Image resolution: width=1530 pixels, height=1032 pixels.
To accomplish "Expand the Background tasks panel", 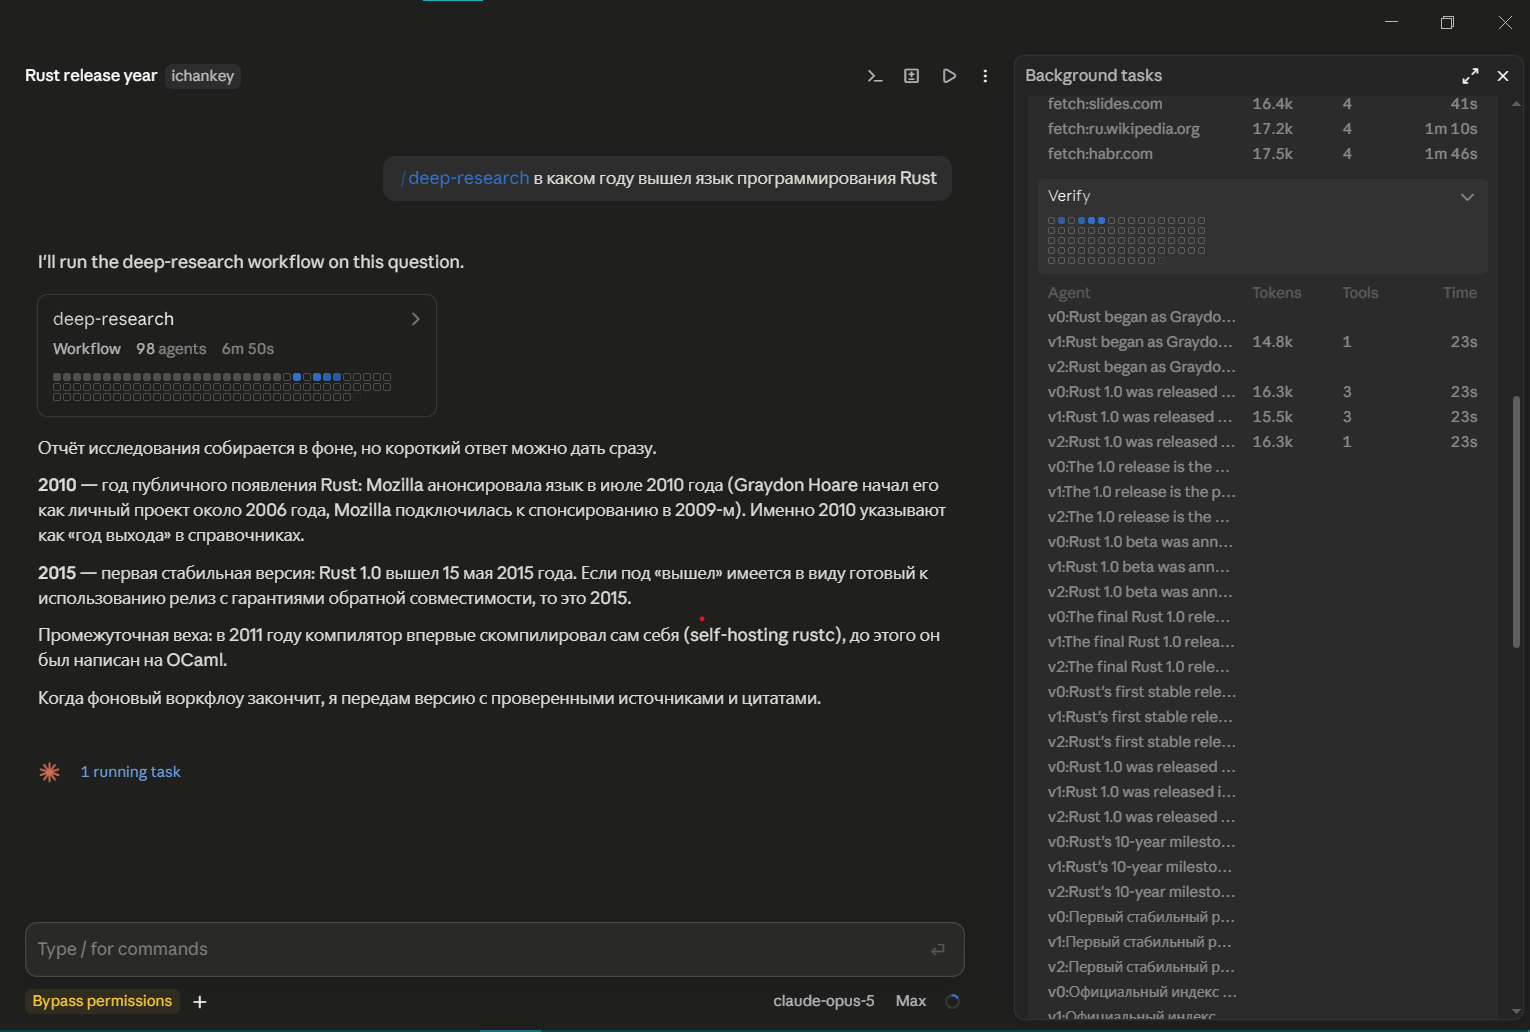I will [x=1470, y=76].
